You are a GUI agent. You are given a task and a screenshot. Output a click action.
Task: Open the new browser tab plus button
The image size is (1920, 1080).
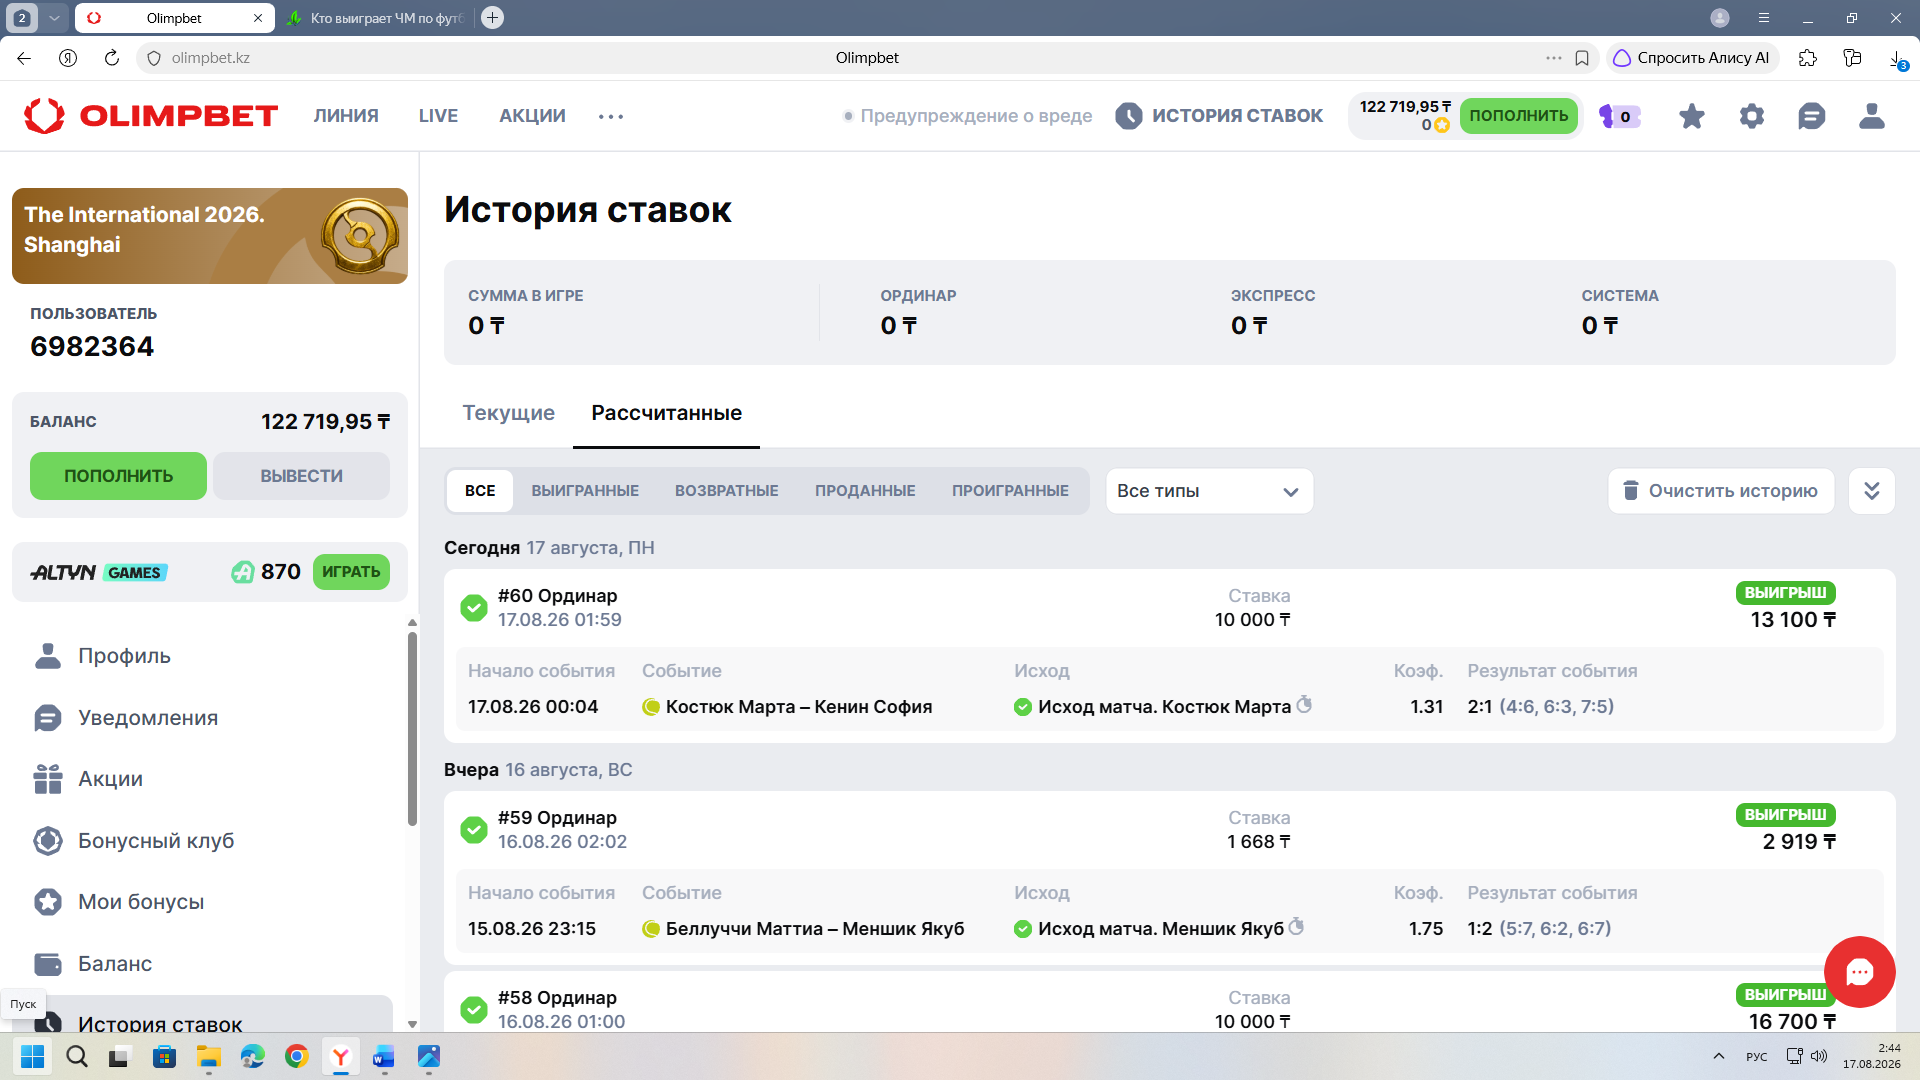(x=492, y=18)
